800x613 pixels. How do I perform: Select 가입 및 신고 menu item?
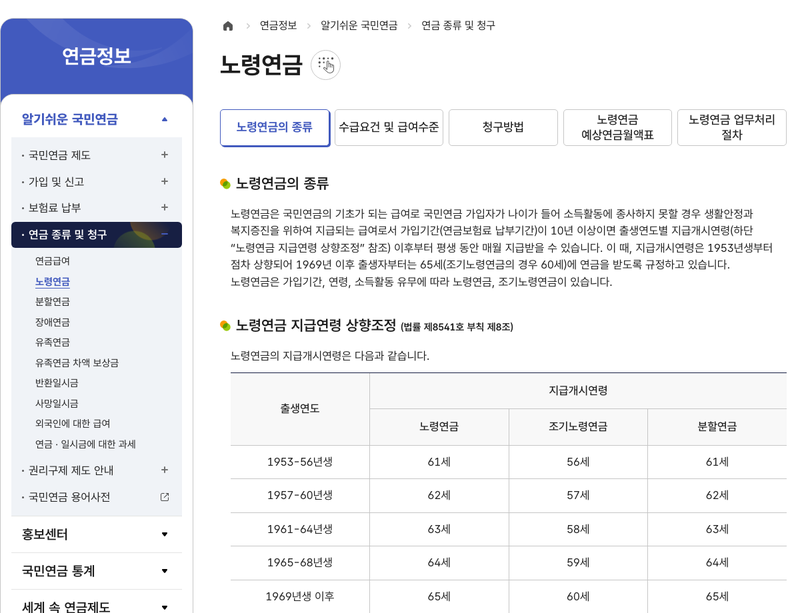pyautogui.click(x=56, y=182)
